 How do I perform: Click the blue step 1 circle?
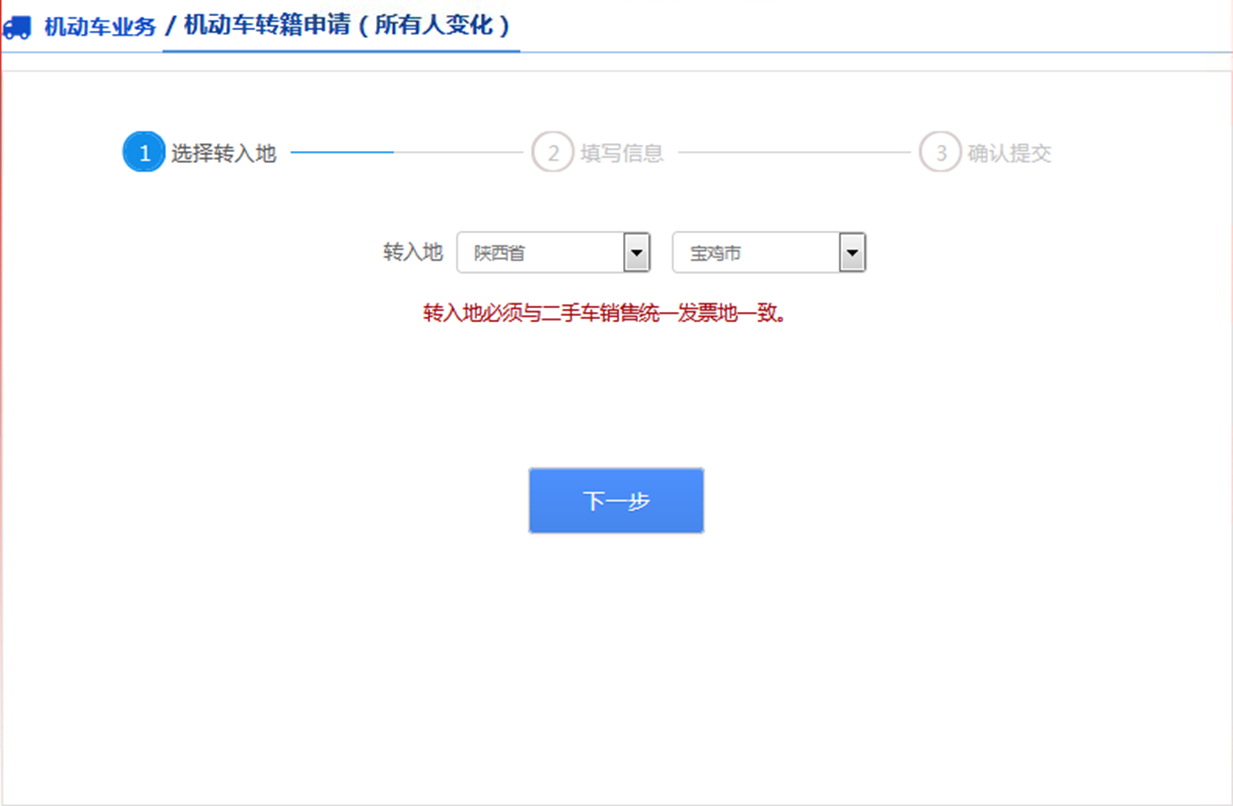[x=143, y=153]
